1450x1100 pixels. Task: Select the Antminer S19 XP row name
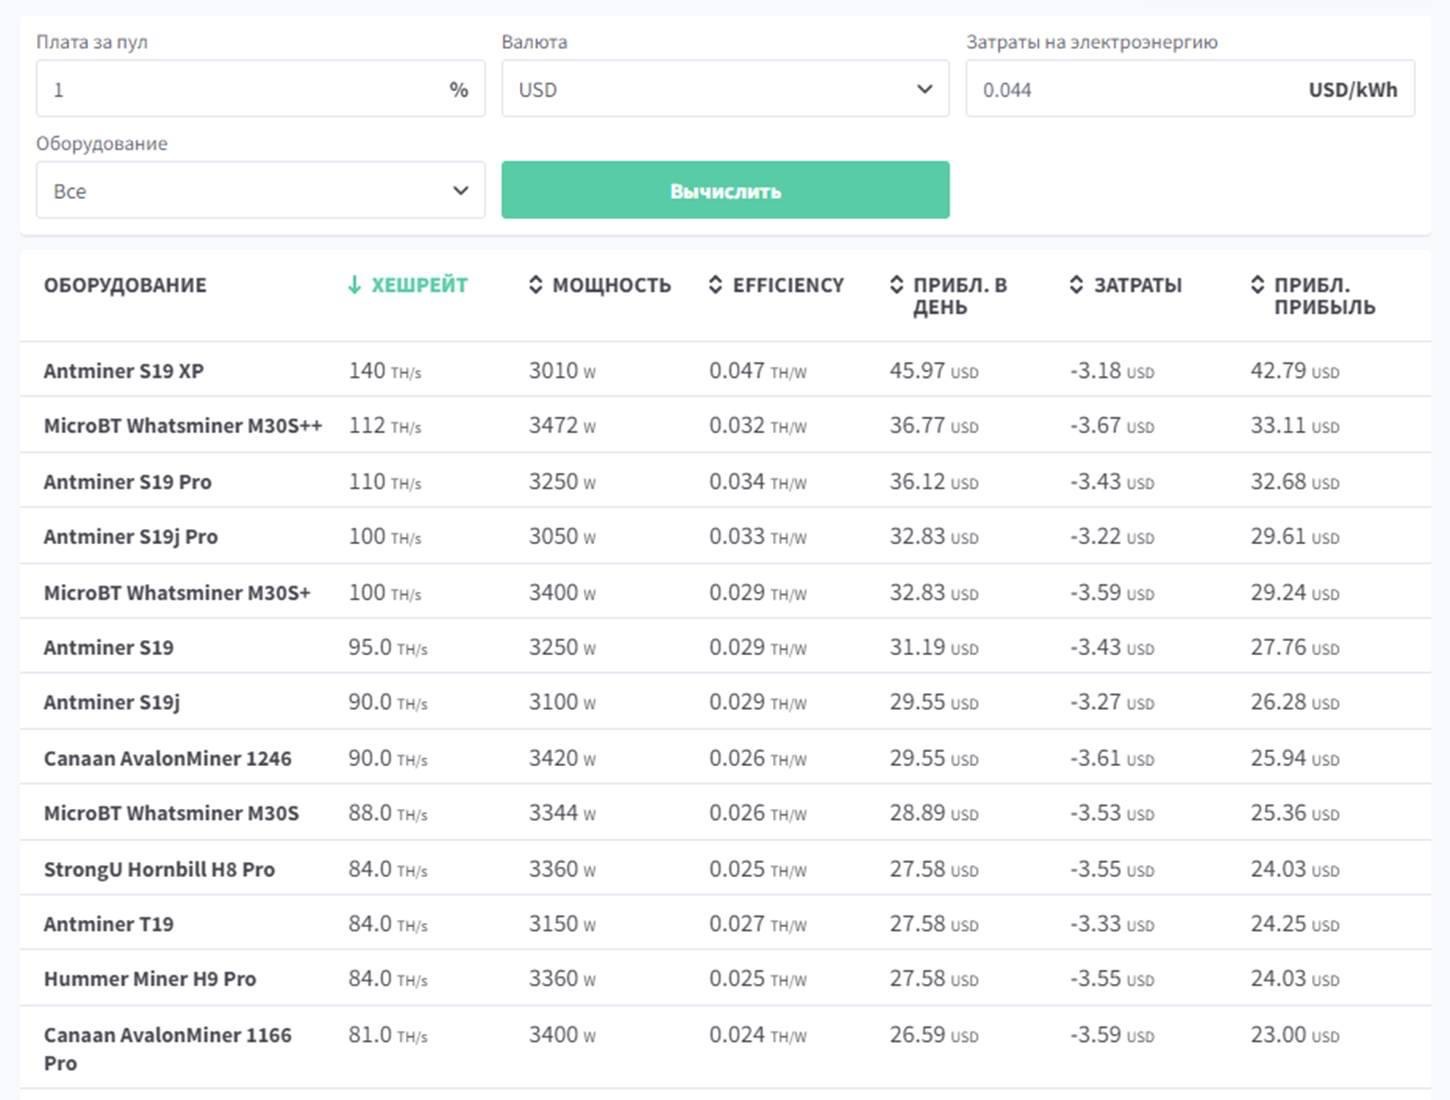click(x=124, y=371)
